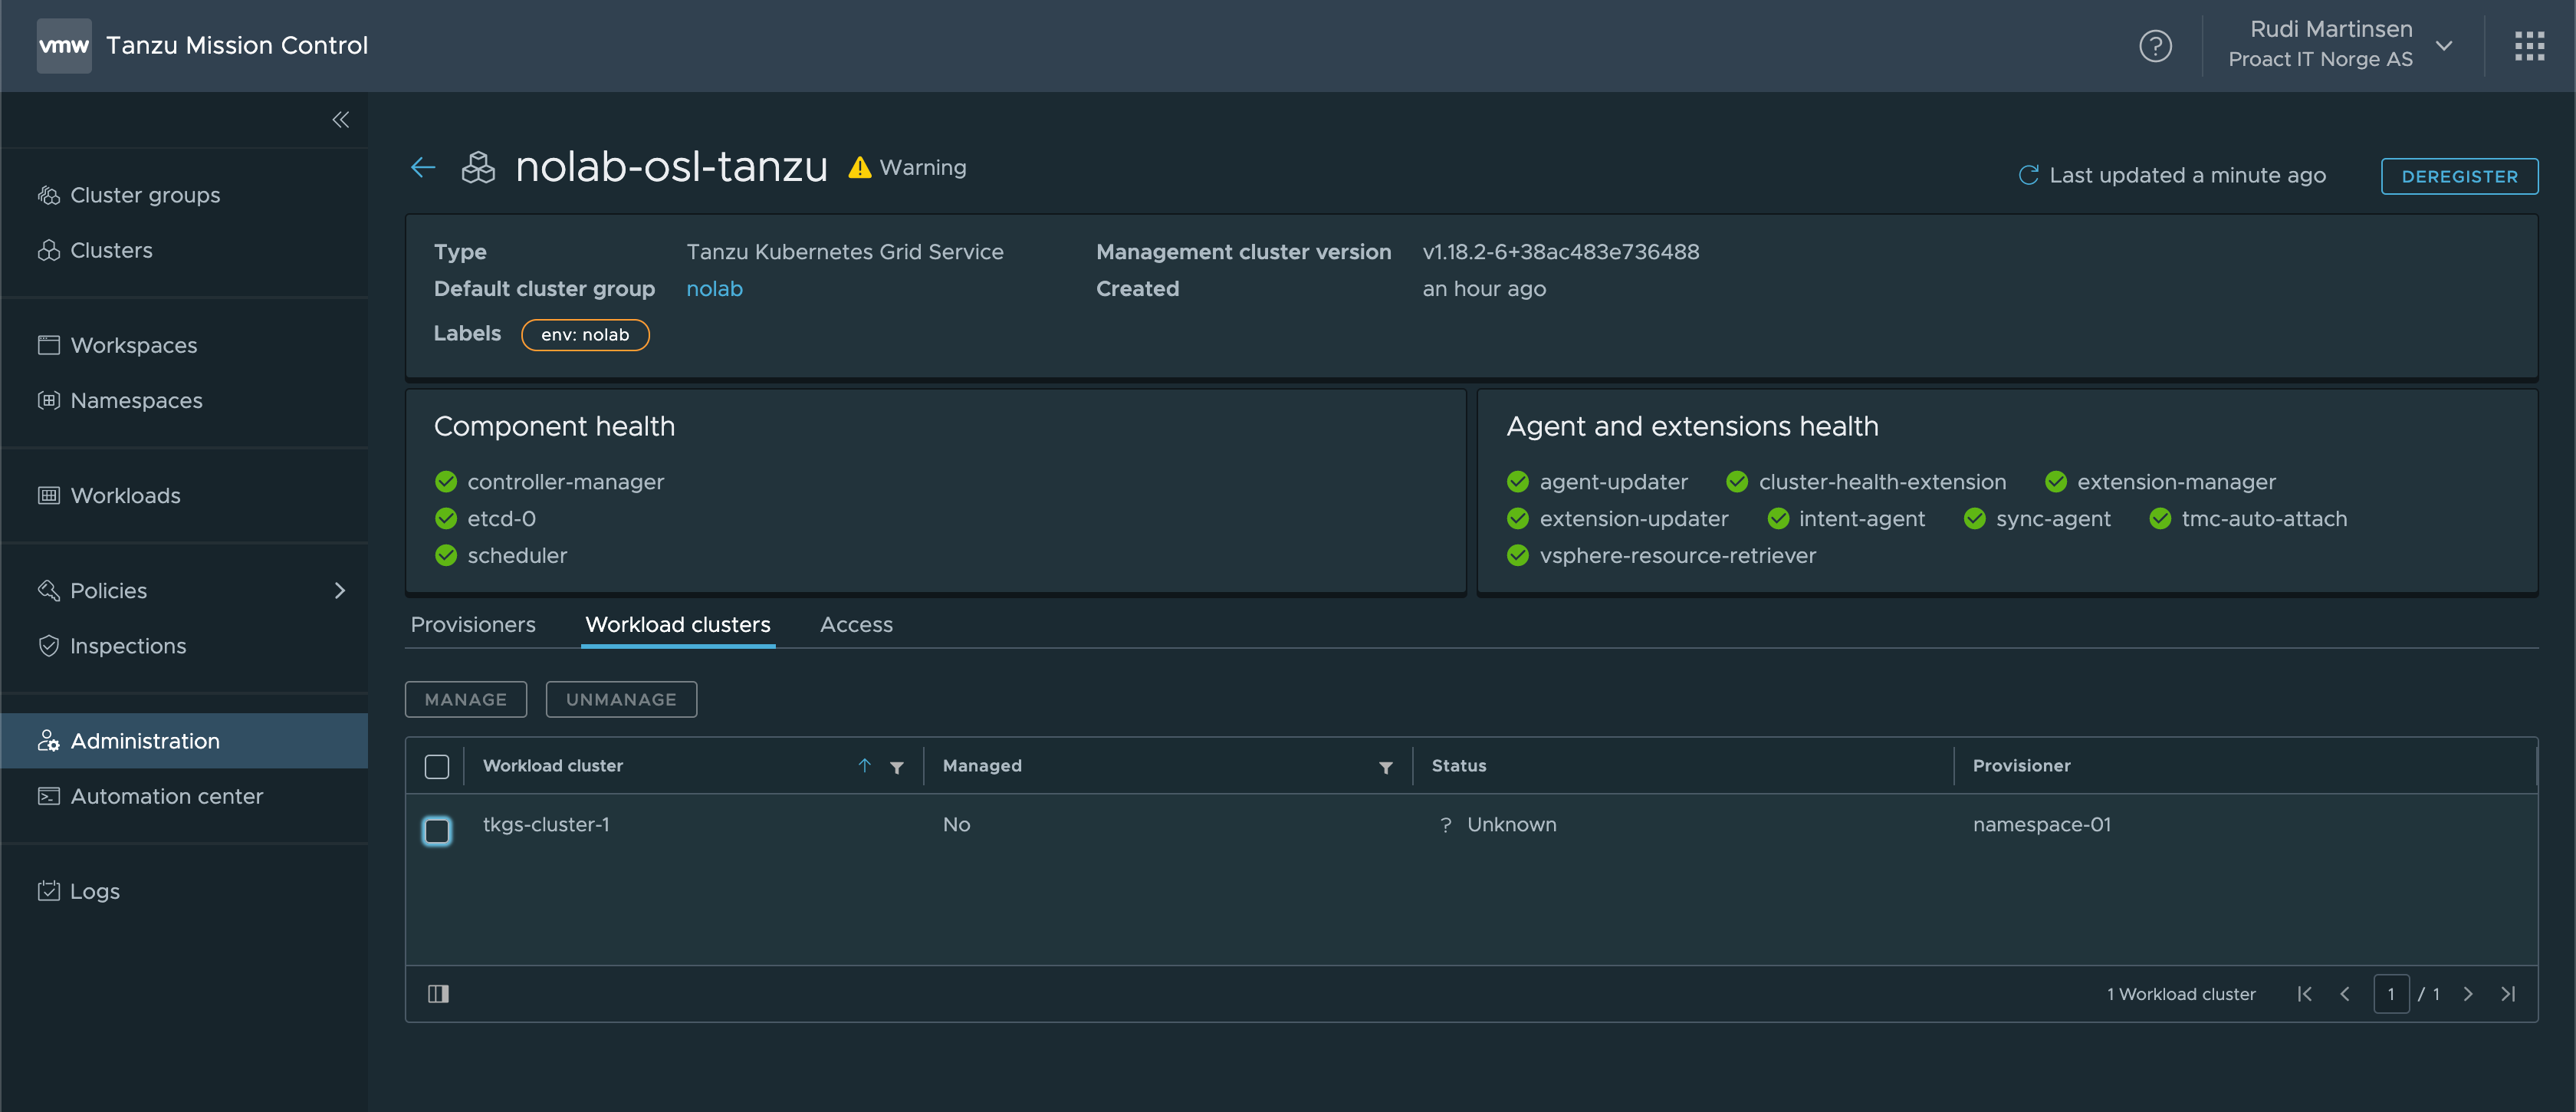2576x1112 pixels.
Task: Click the Warning triangle icon
Action: [x=859, y=167]
